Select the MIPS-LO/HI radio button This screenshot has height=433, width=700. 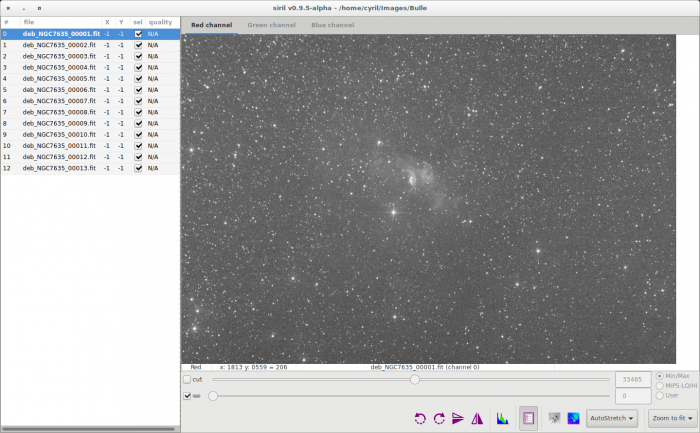(x=659, y=386)
